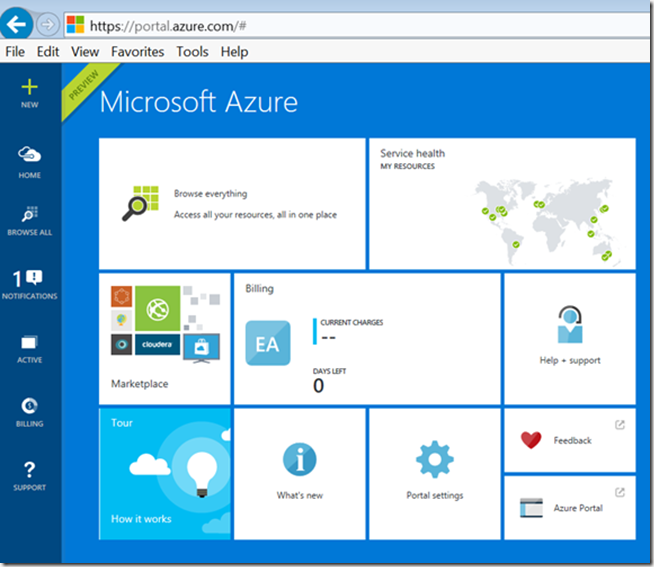Viewport: 654px width, 567px height.
Task: Open the Browse everything link
Action: pos(211,194)
